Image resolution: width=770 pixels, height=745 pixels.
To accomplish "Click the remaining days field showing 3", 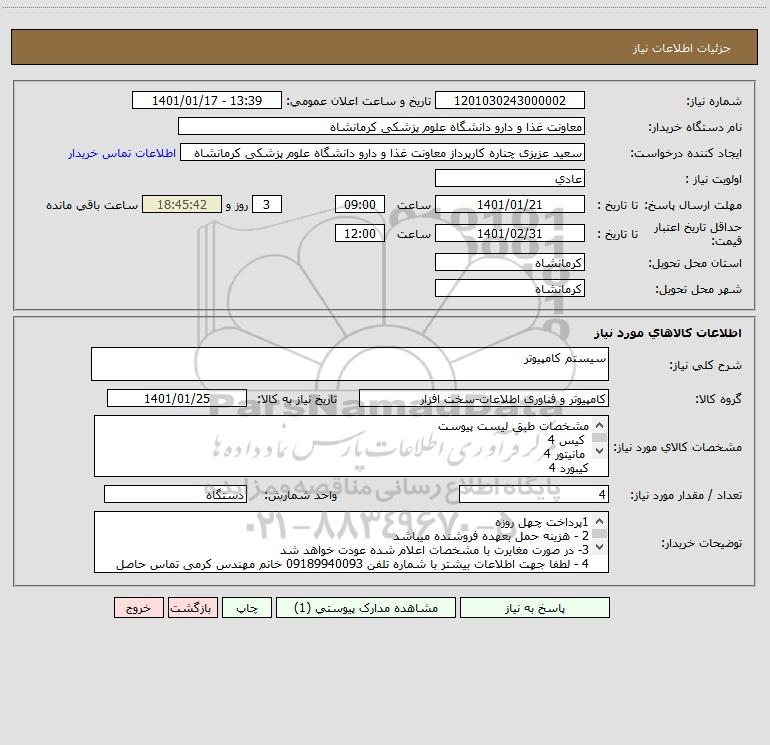I will click(x=267, y=204).
